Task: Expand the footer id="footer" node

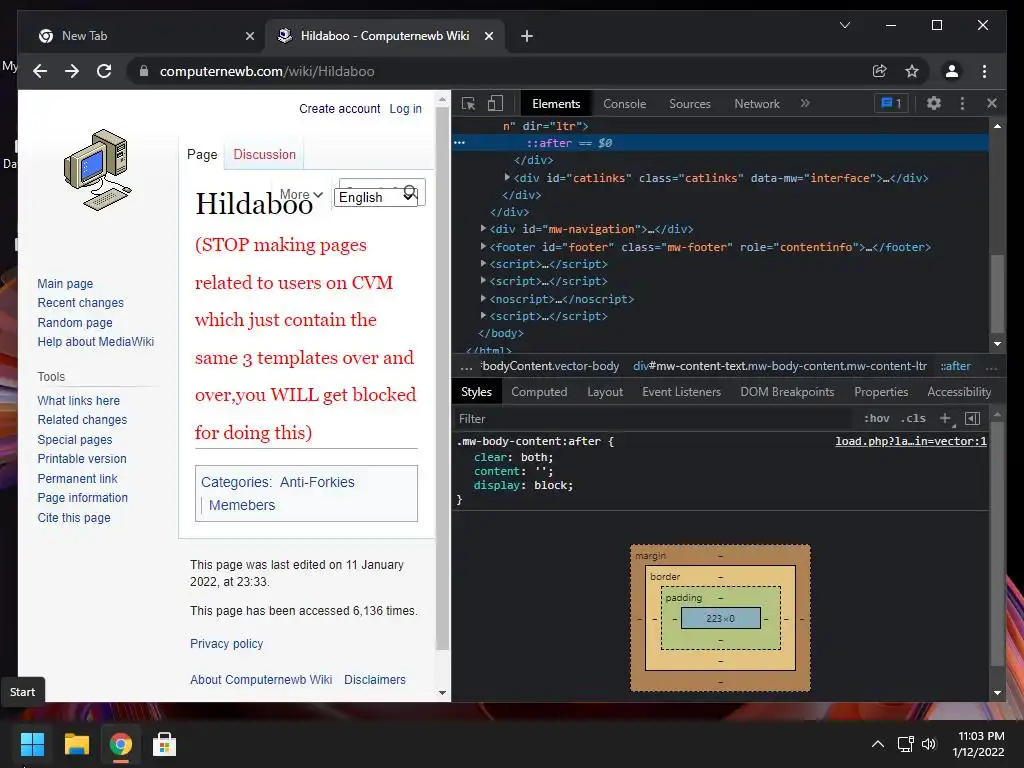Action: [x=483, y=246]
